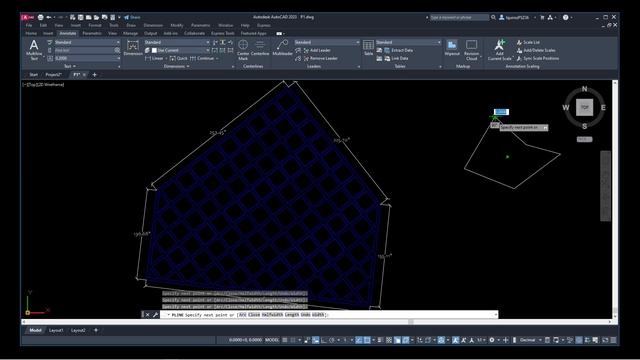The width and height of the screenshot is (640, 360).
Task: Insert a Center Mark
Action: (x=243, y=50)
